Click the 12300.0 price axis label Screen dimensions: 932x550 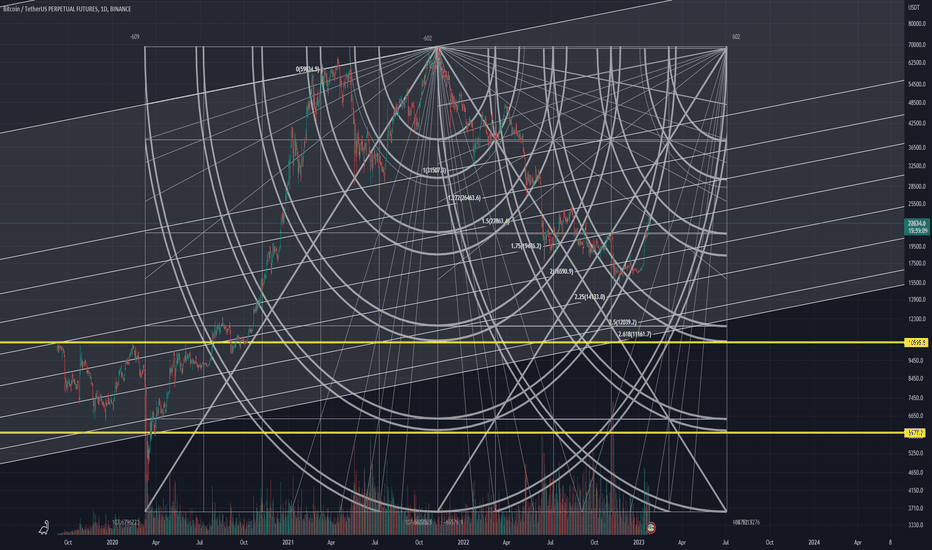pos(917,319)
